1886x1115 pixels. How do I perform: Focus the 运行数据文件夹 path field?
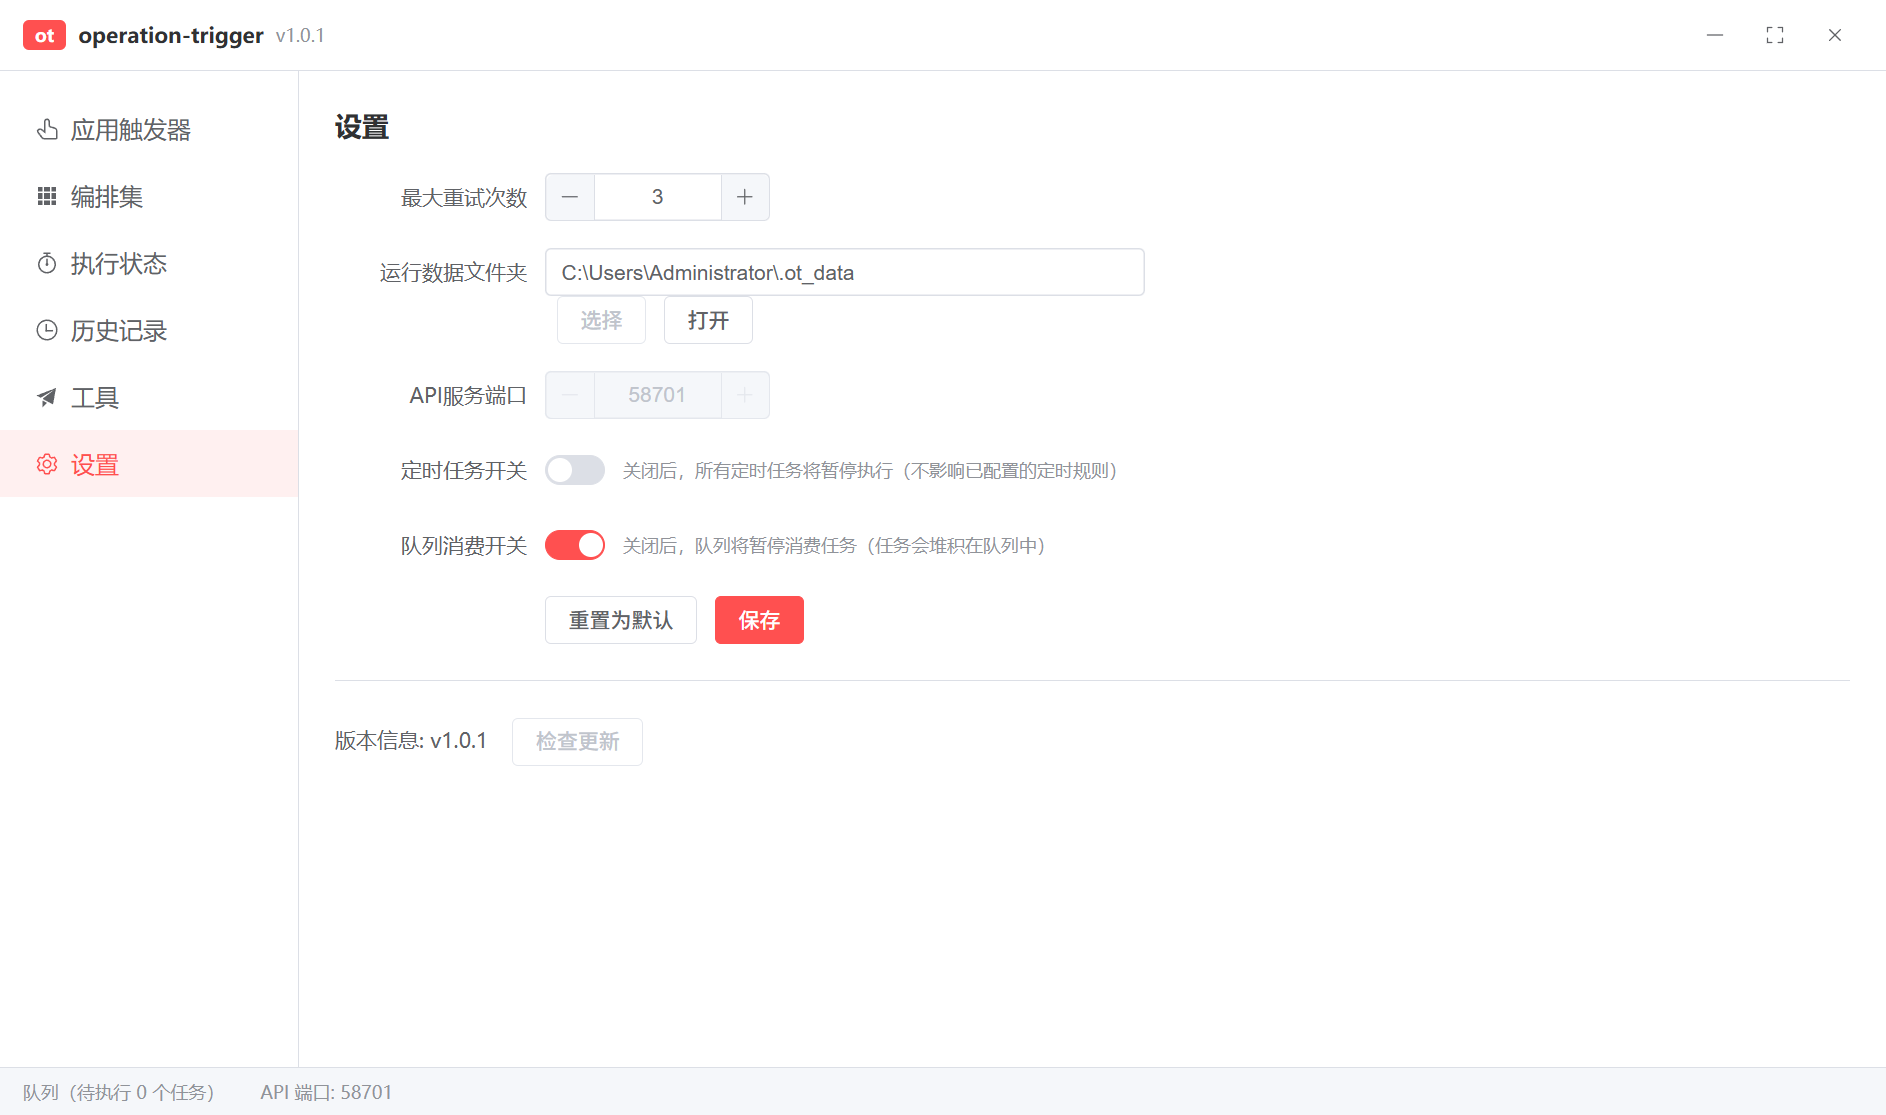pos(844,272)
